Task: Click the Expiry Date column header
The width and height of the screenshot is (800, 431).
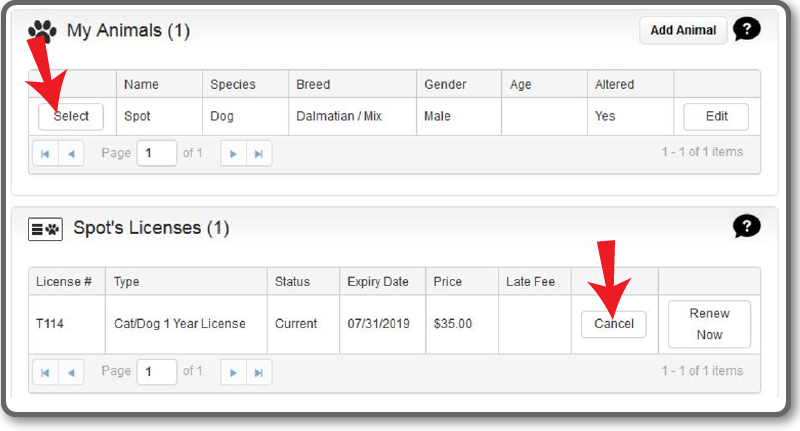Action: pos(383,282)
